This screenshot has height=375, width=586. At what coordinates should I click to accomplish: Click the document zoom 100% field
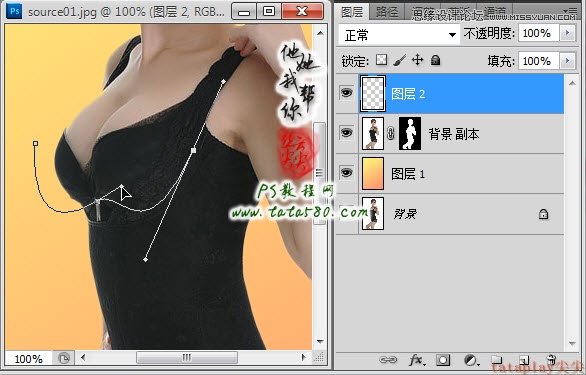pyautogui.click(x=28, y=359)
